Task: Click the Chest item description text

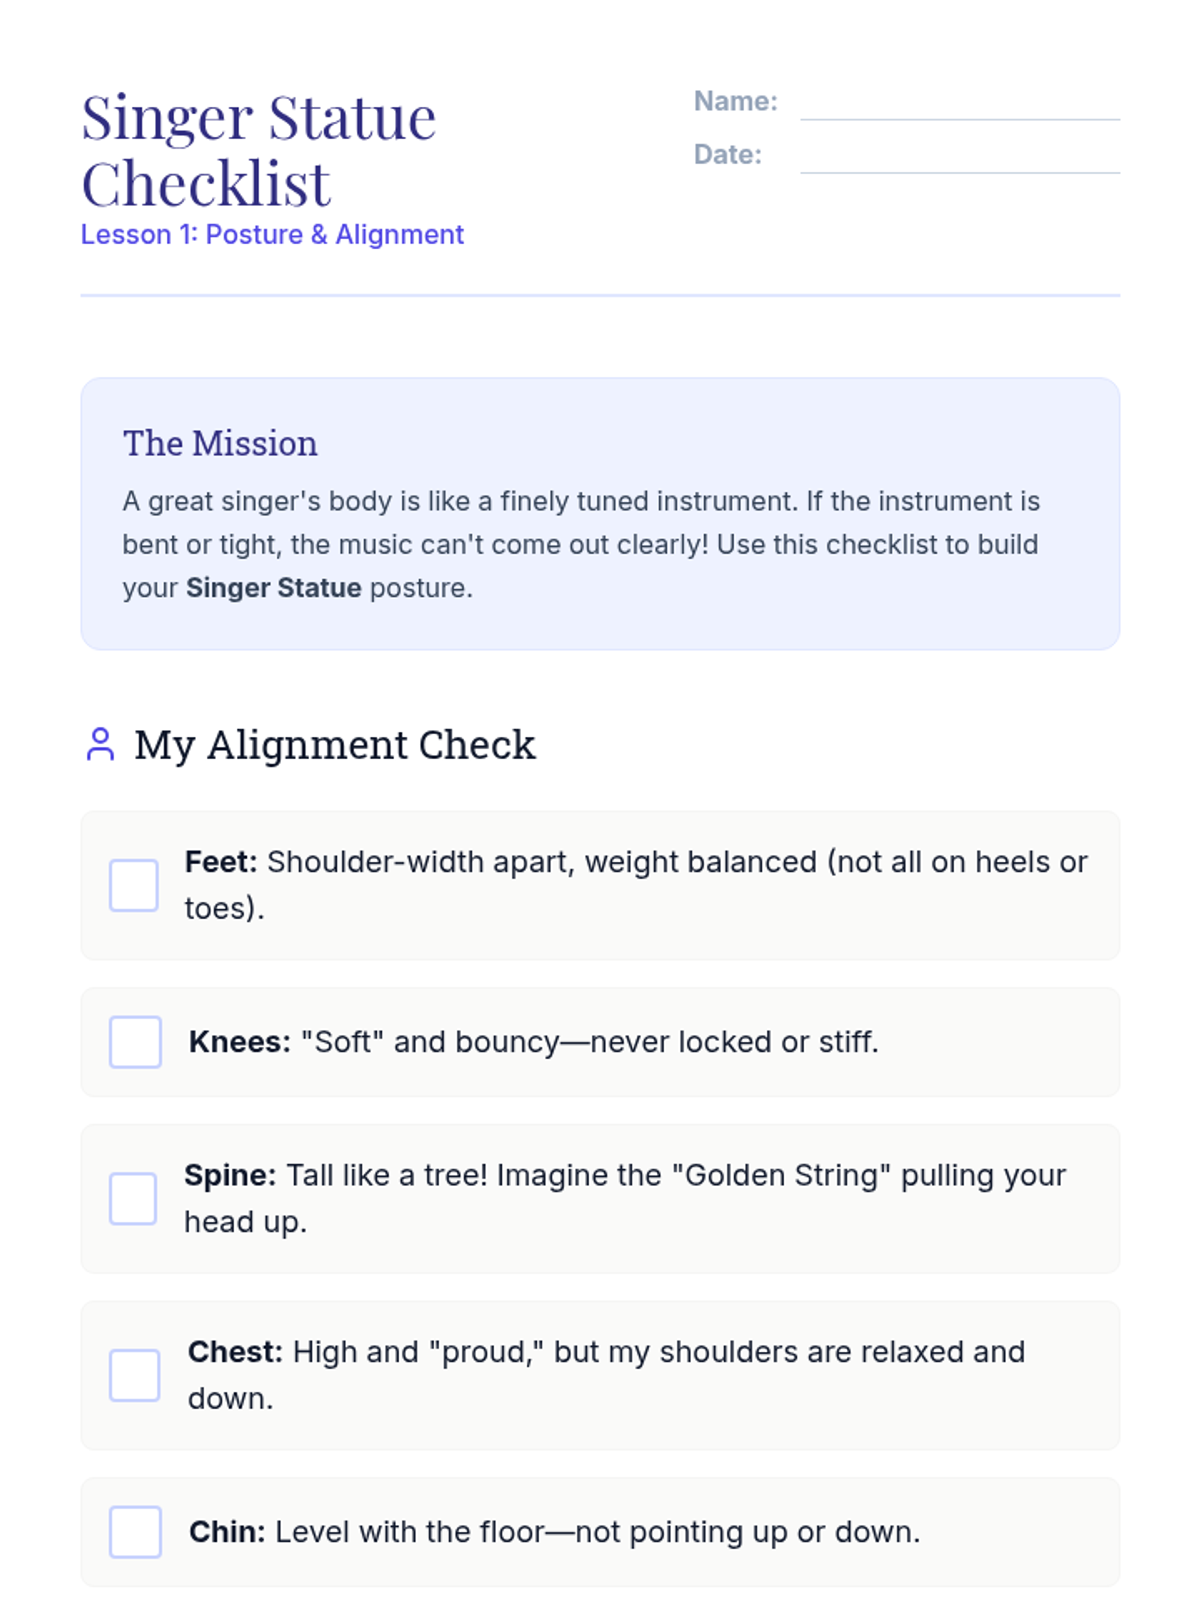Action: tap(607, 1375)
